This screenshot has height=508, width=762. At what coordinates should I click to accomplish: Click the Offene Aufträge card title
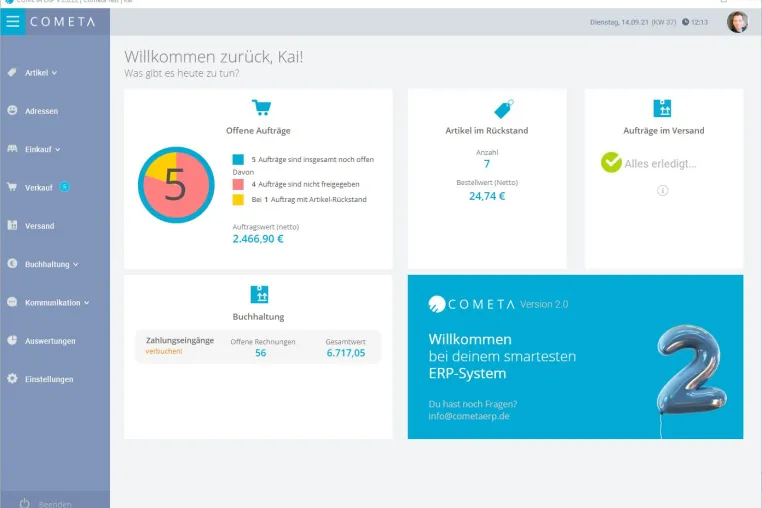[x=258, y=130]
